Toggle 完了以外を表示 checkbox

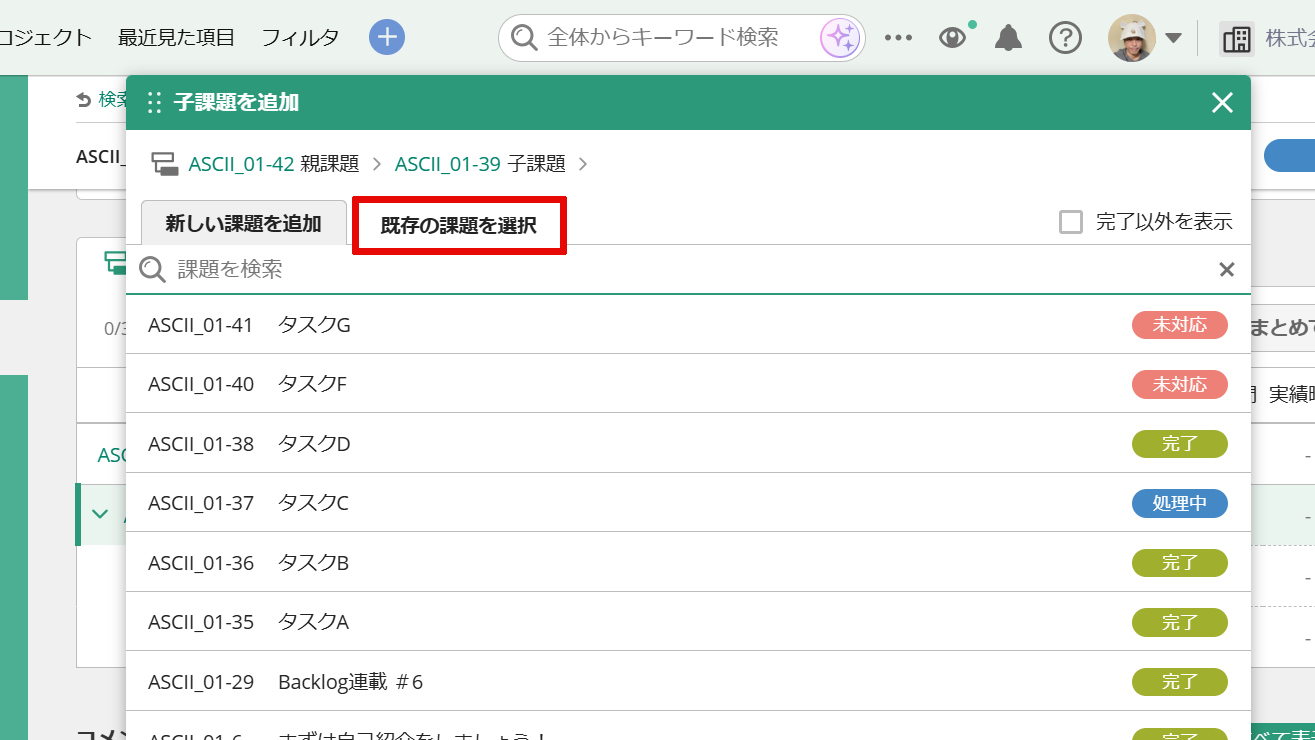[1071, 222]
